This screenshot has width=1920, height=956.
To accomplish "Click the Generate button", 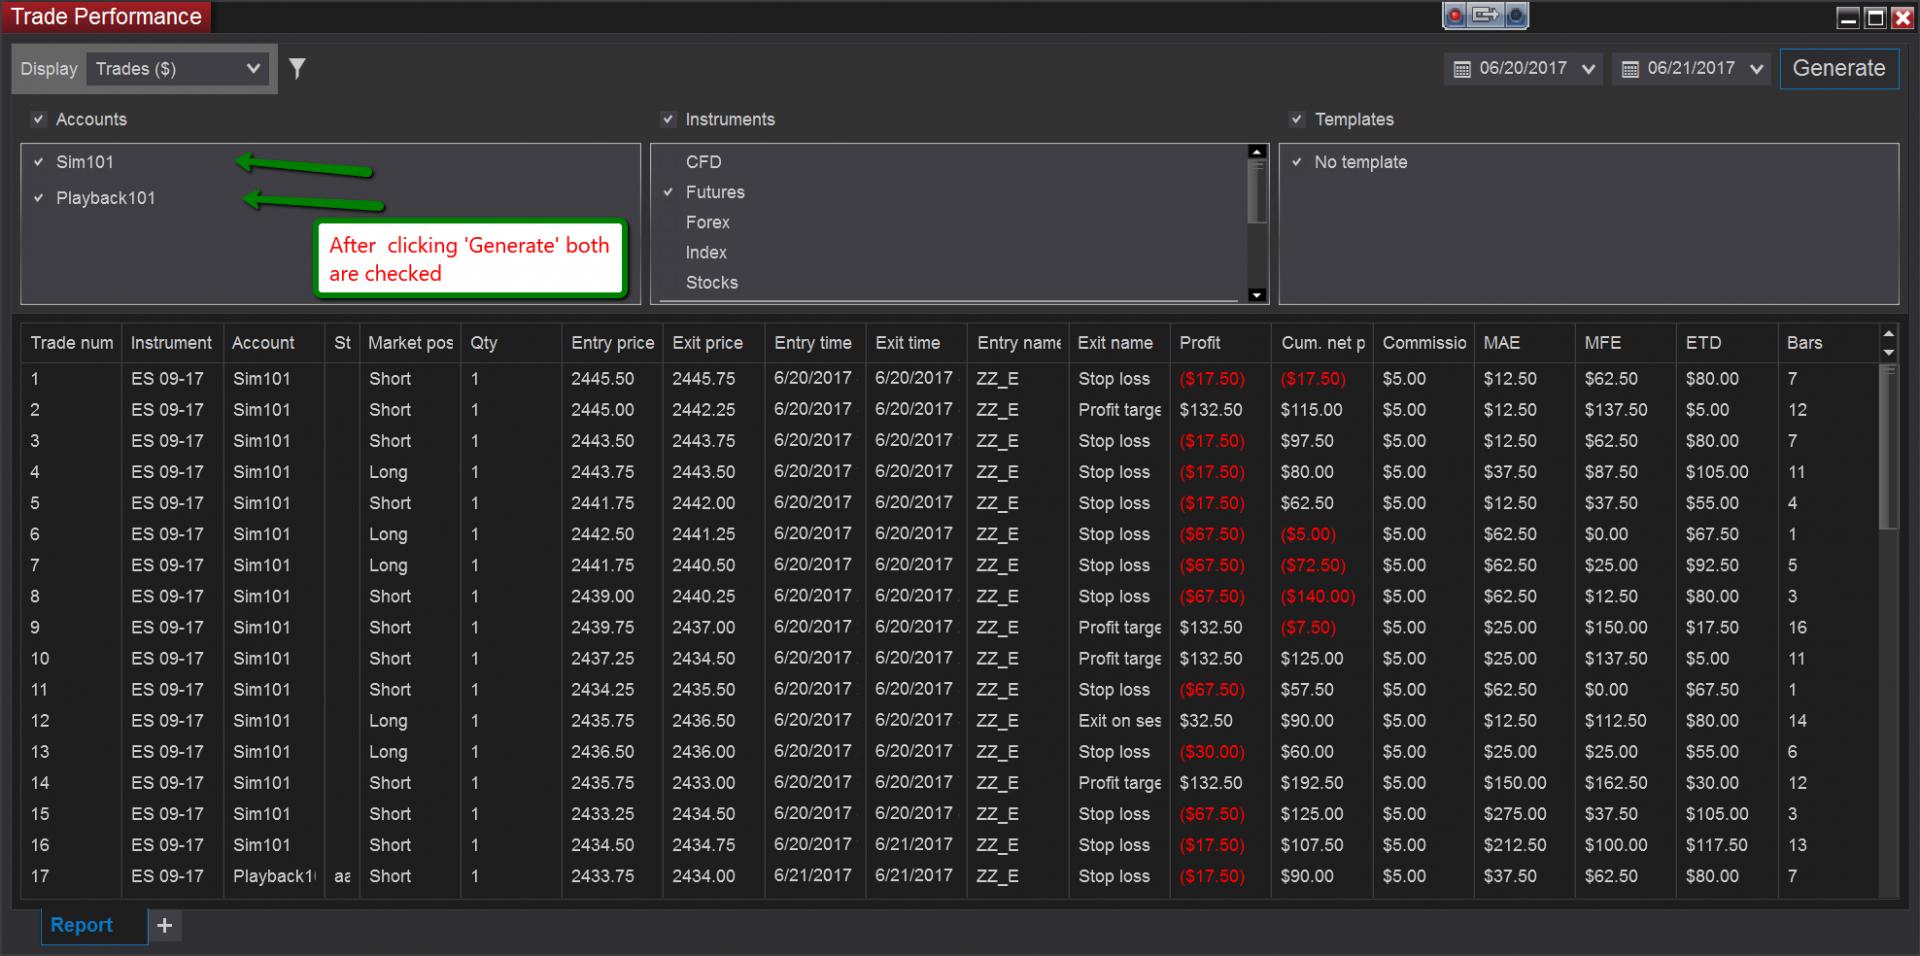I will (1838, 69).
